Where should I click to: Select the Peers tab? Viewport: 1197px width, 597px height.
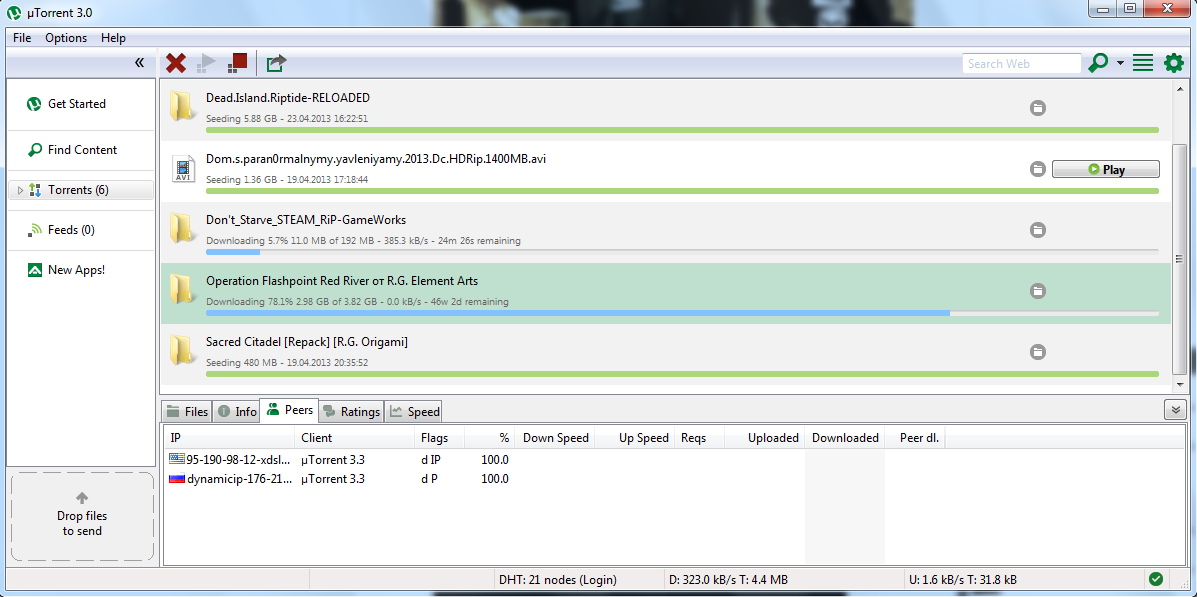point(289,410)
